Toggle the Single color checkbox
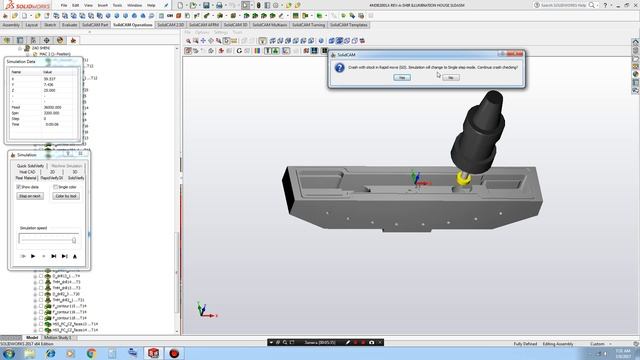 (56, 187)
